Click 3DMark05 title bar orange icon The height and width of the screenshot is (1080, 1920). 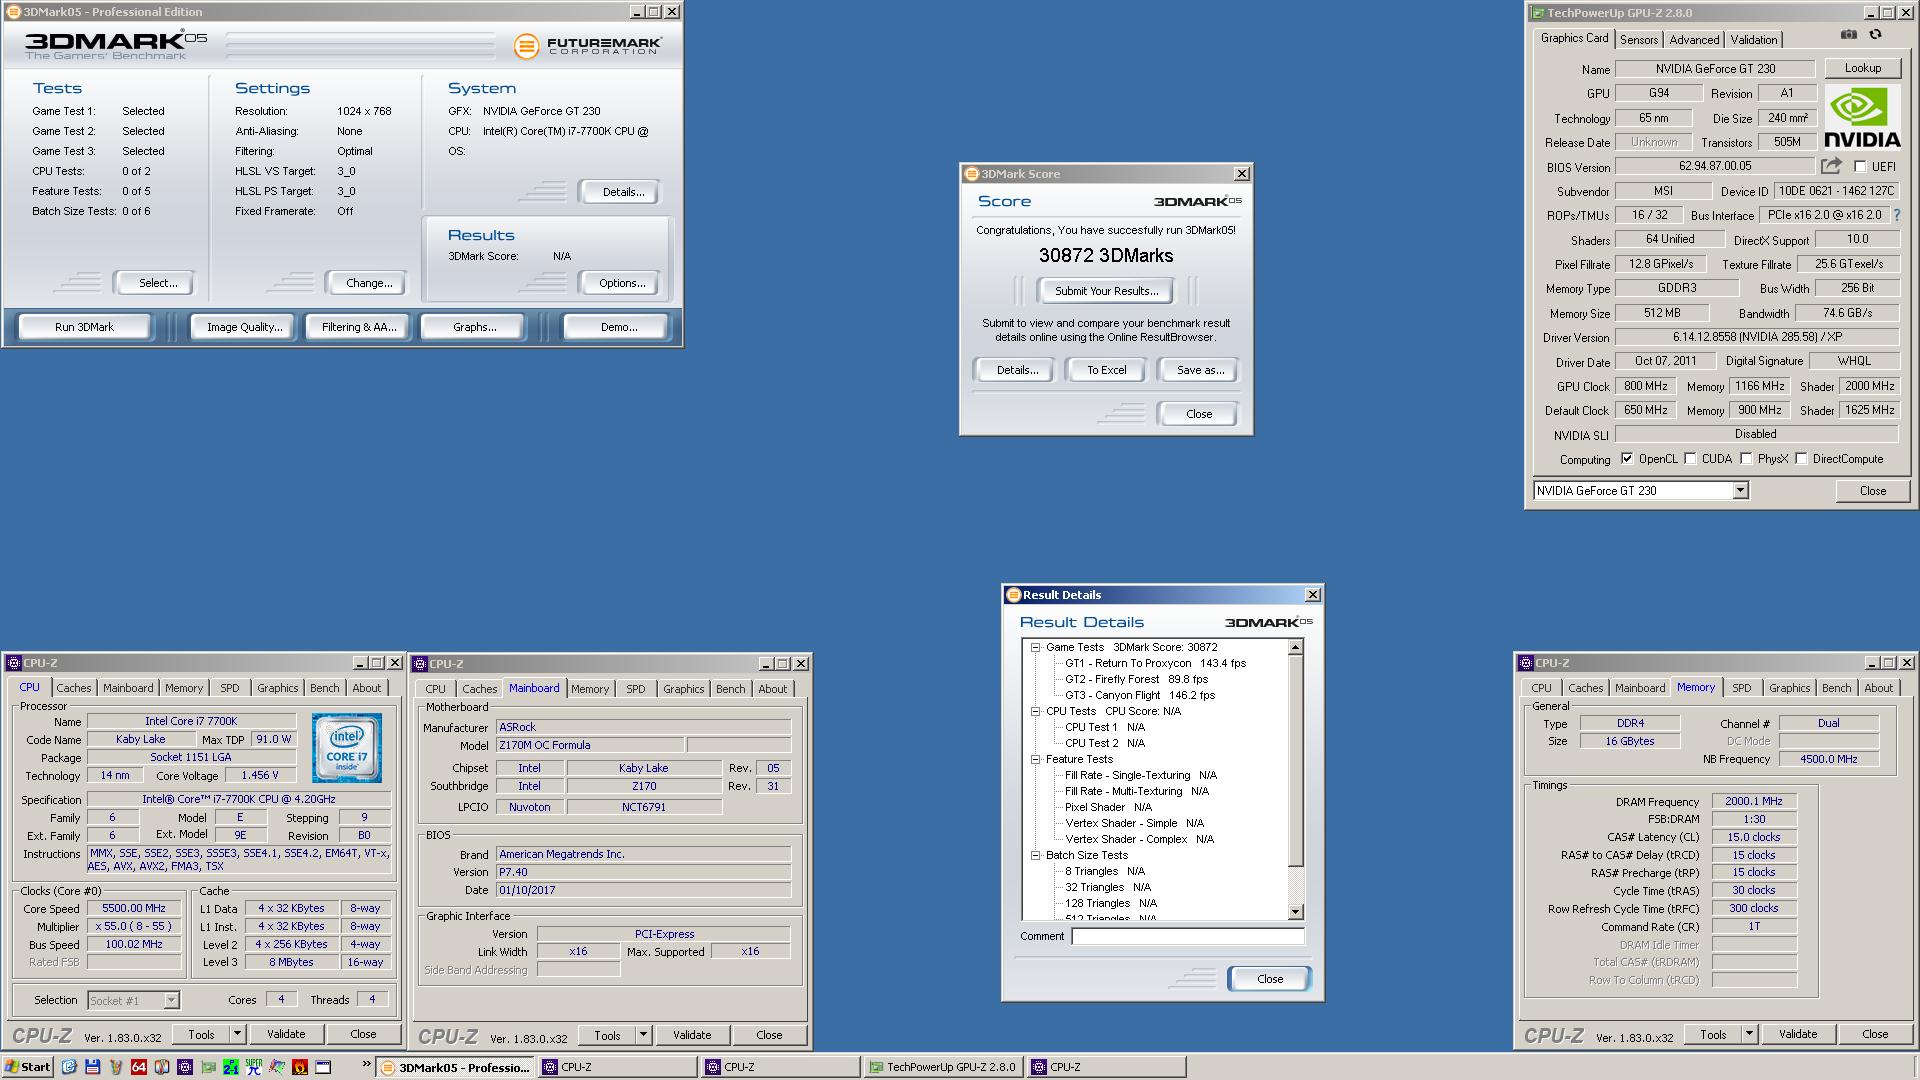13,12
